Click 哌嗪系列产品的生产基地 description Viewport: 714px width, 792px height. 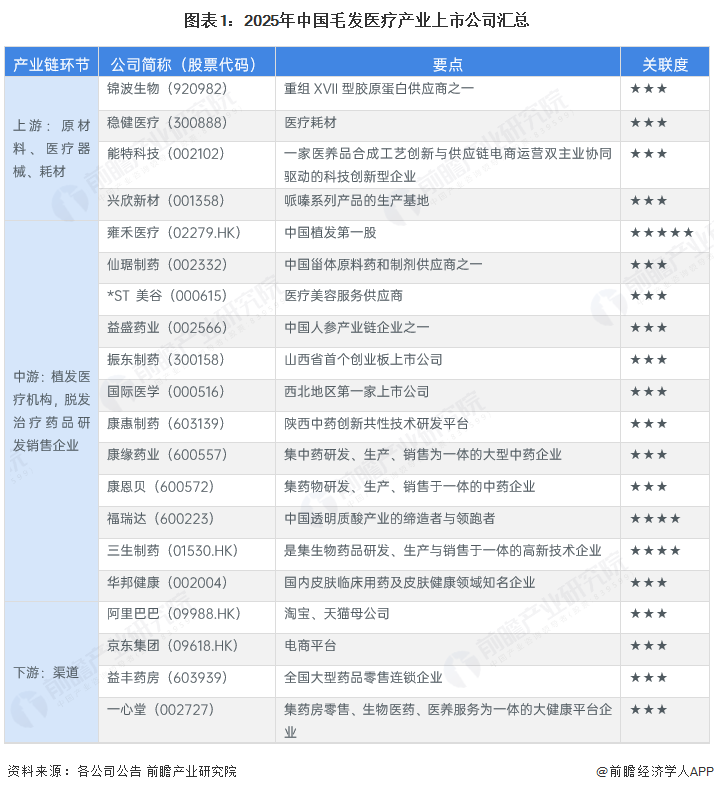click(x=356, y=201)
